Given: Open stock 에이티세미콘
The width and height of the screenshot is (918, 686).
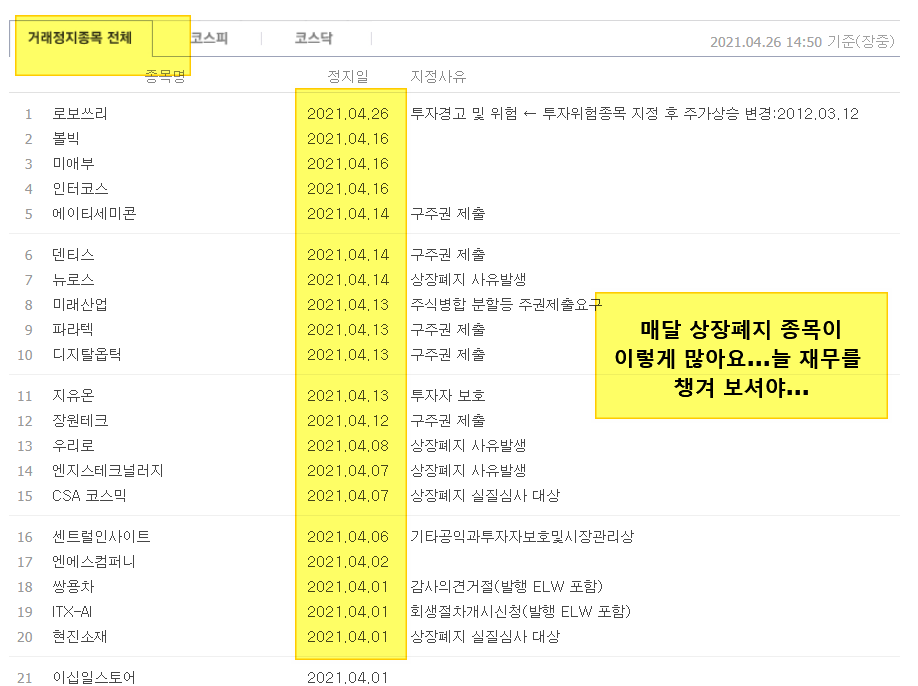Looking at the screenshot, I should click(94, 214).
